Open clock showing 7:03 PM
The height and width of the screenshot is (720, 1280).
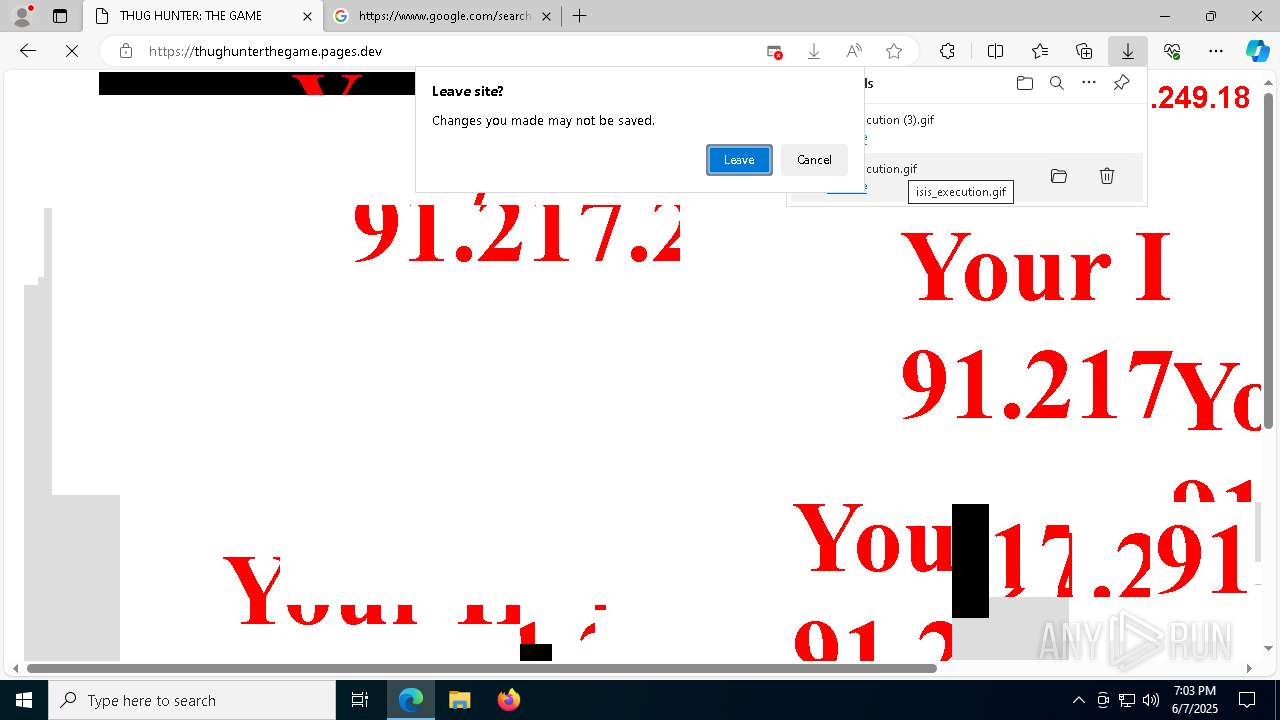click(1194, 700)
